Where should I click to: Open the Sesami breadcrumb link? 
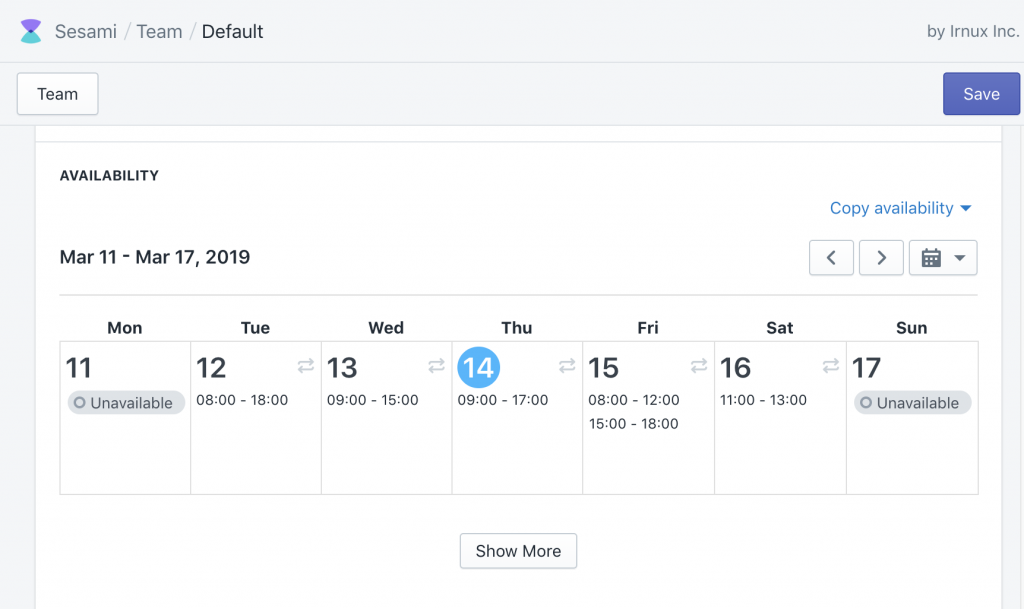point(86,31)
